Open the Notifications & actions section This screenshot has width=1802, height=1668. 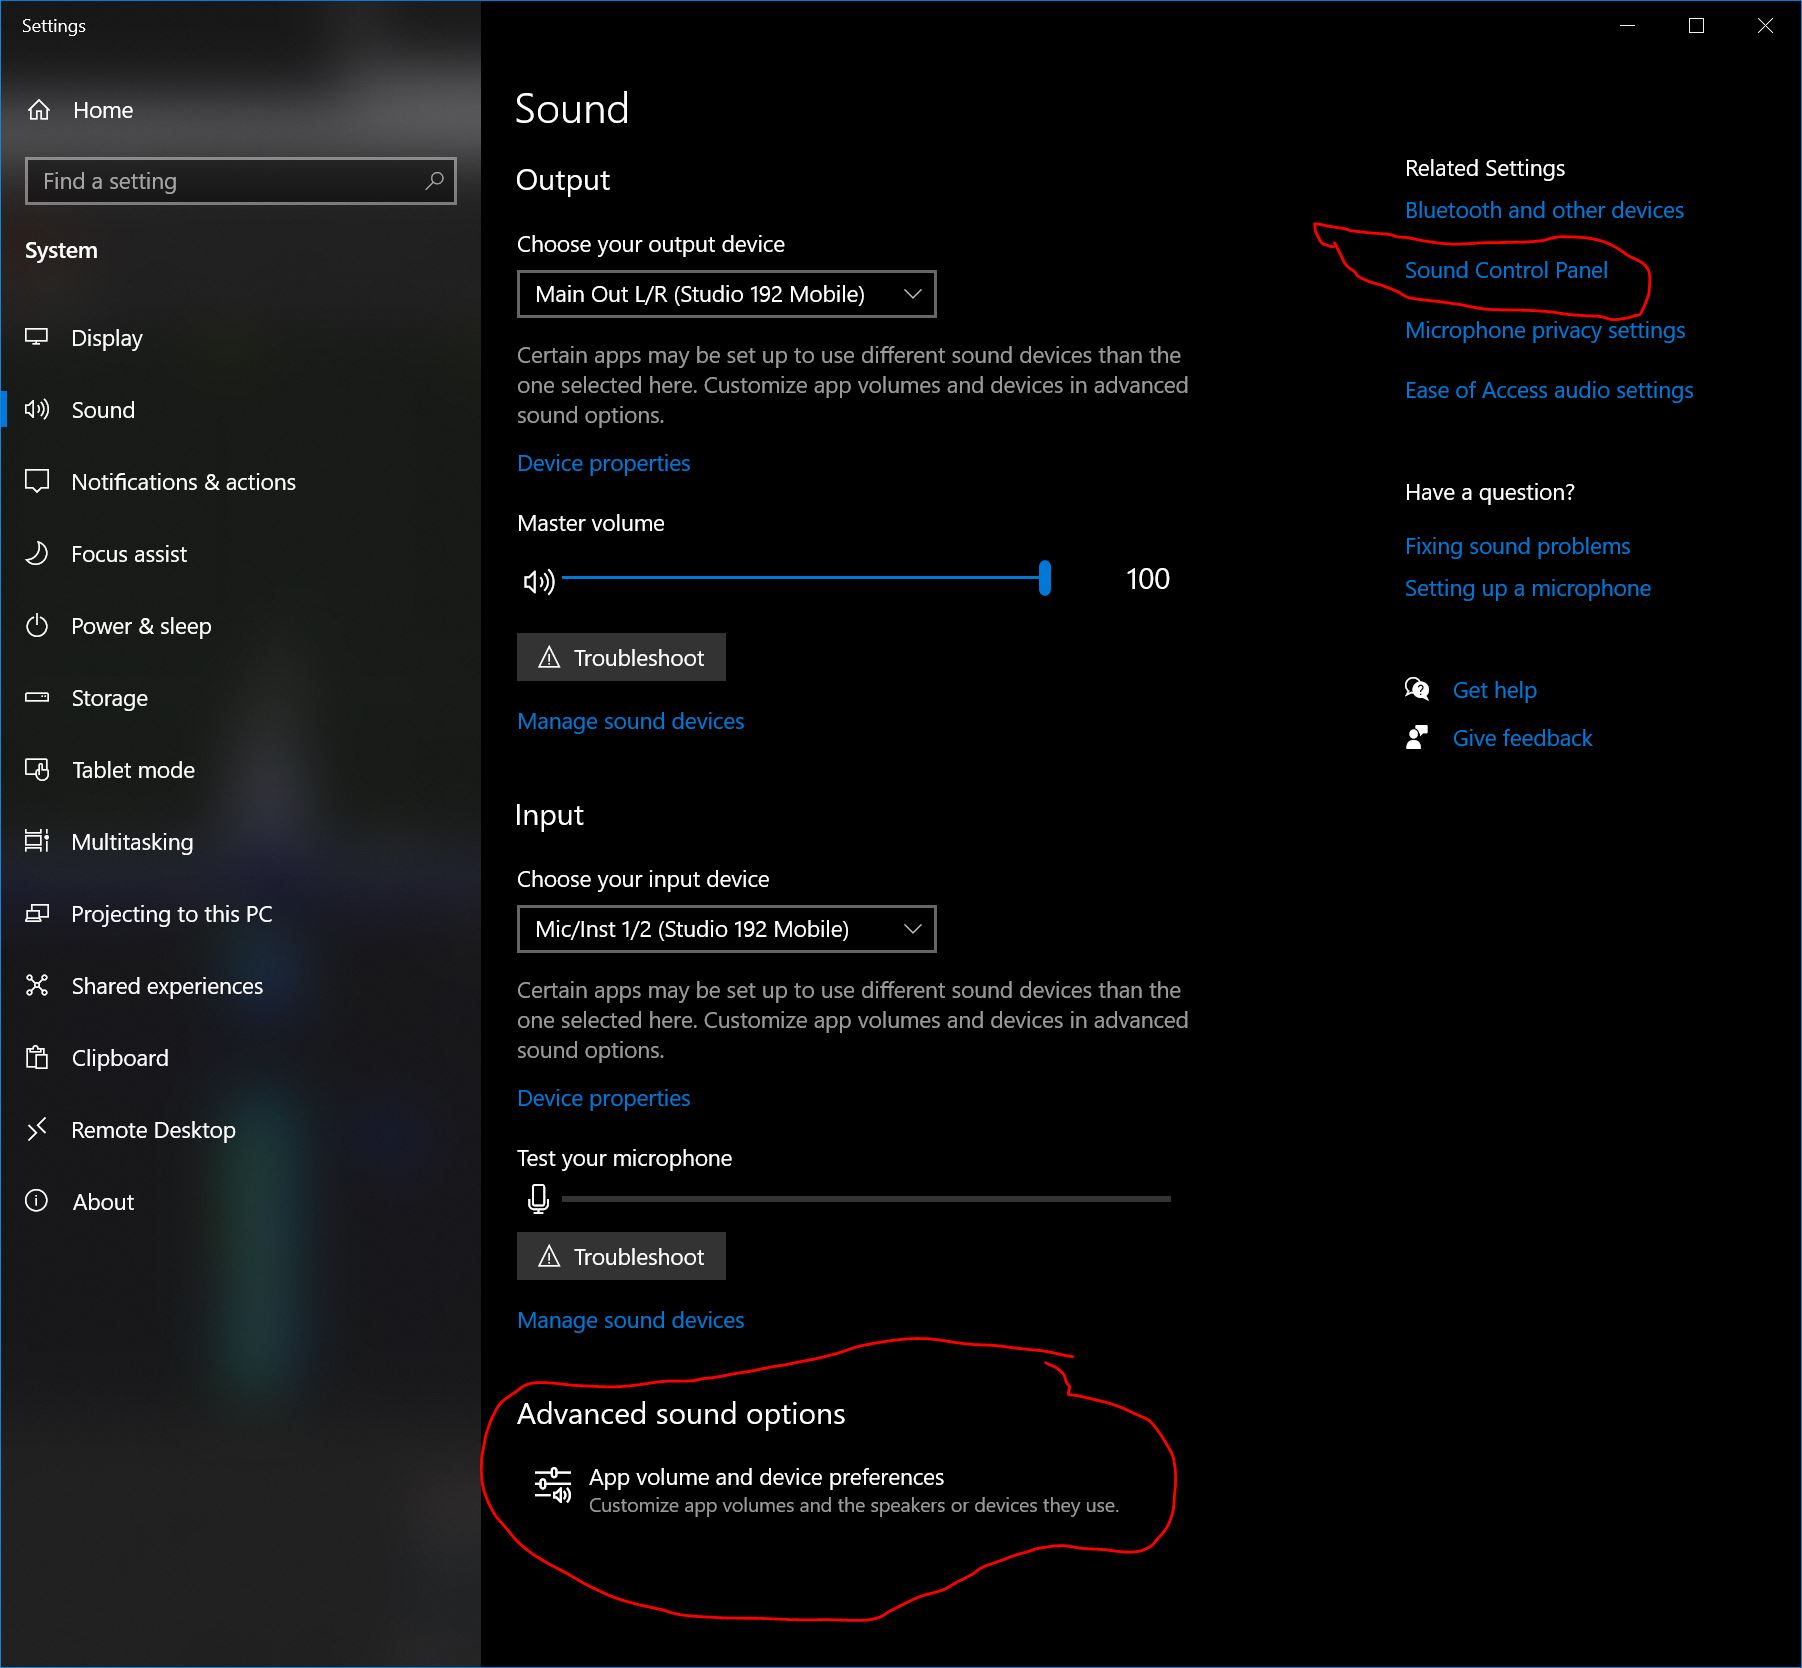coord(183,482)
